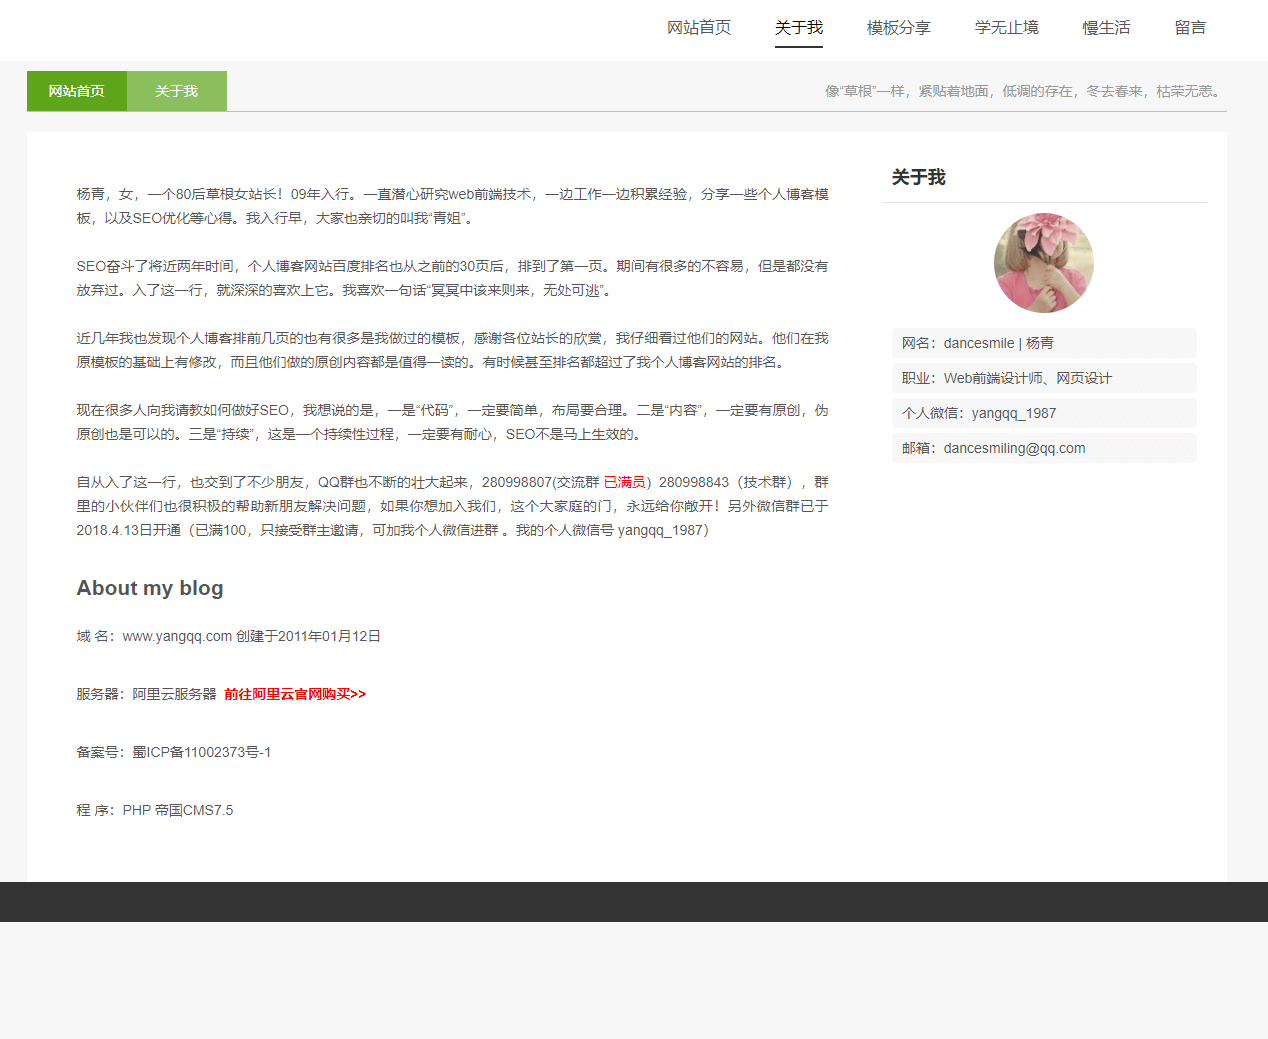Click the sidebar 关于我 heading
This screenshot has width=1268, height=1039.
click(x=917, y=177)
